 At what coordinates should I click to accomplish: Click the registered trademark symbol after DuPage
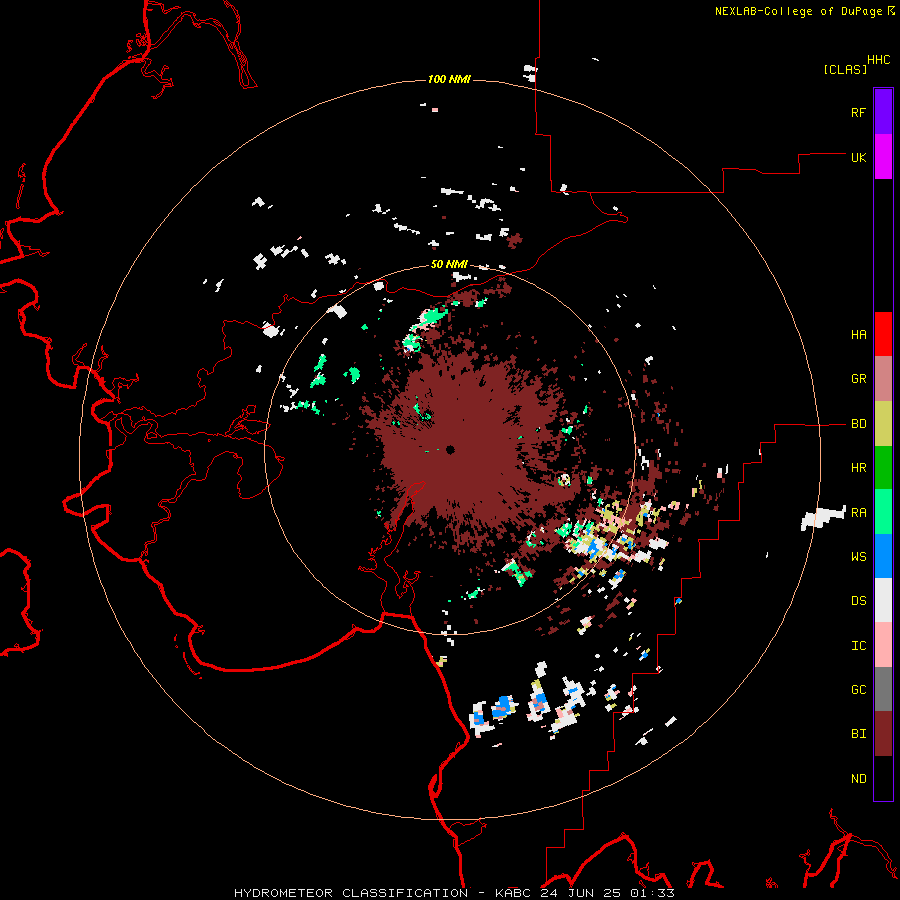coord(891,11)
